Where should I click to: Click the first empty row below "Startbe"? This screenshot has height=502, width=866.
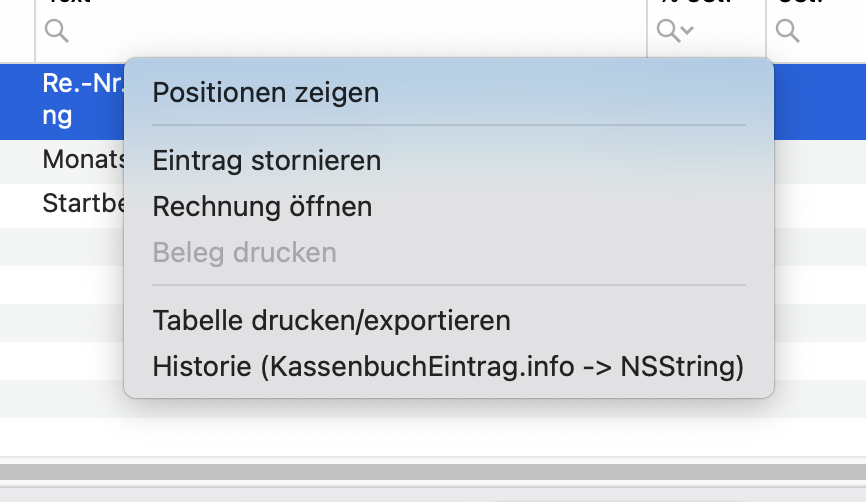[x=60, y=245]
